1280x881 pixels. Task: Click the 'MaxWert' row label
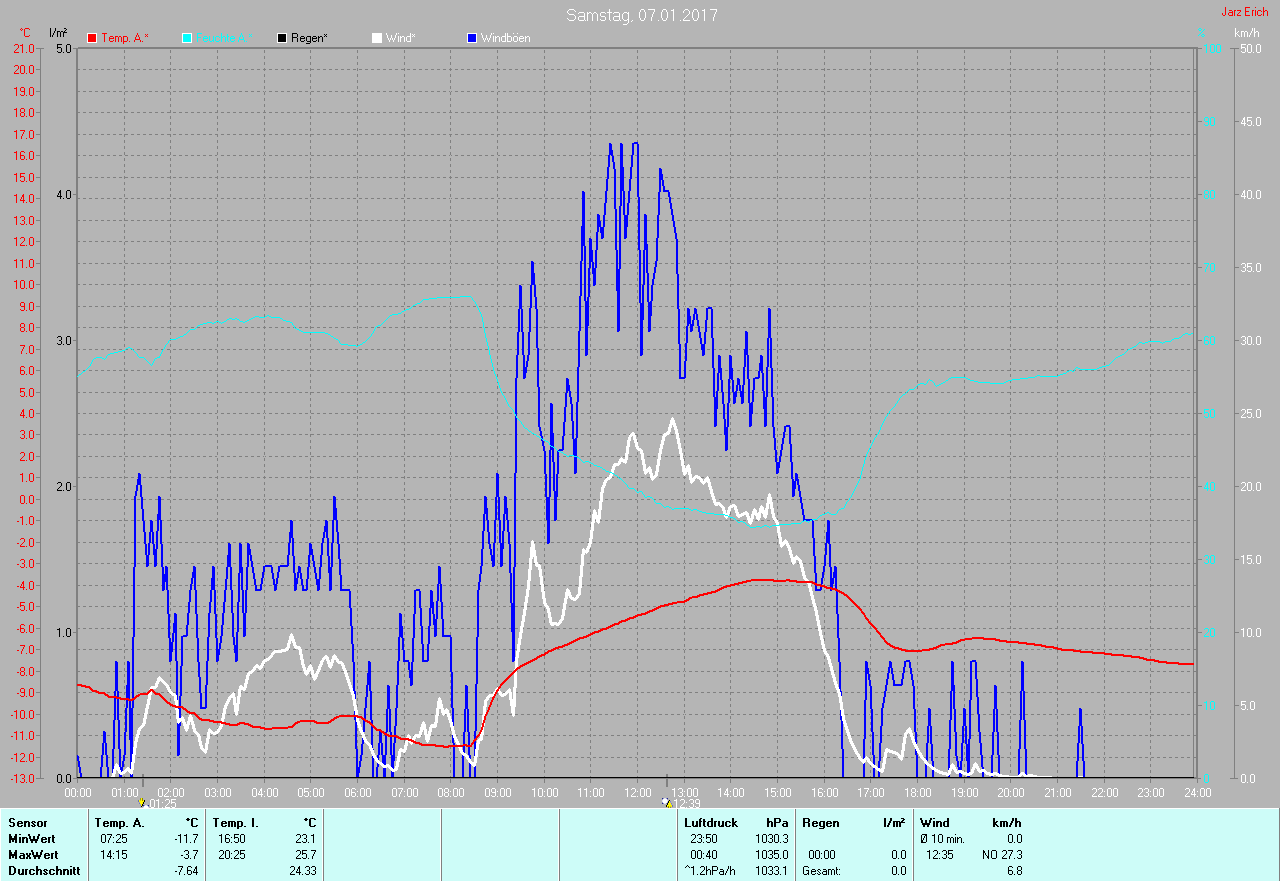[x=33, y=855]
